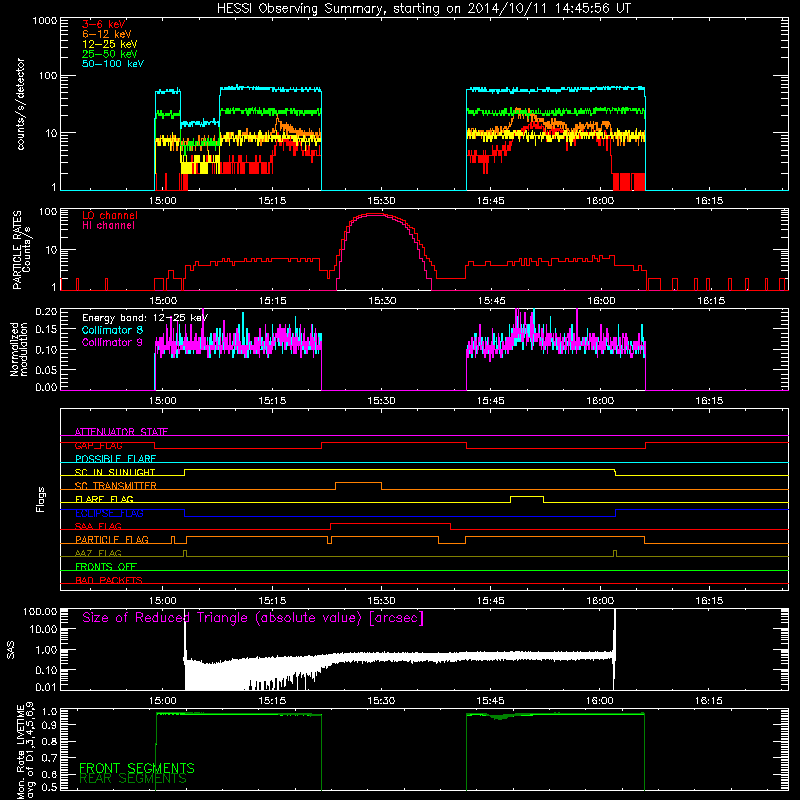Select the FRONT SEGMENTS legend label

click(x=137, y=768)
